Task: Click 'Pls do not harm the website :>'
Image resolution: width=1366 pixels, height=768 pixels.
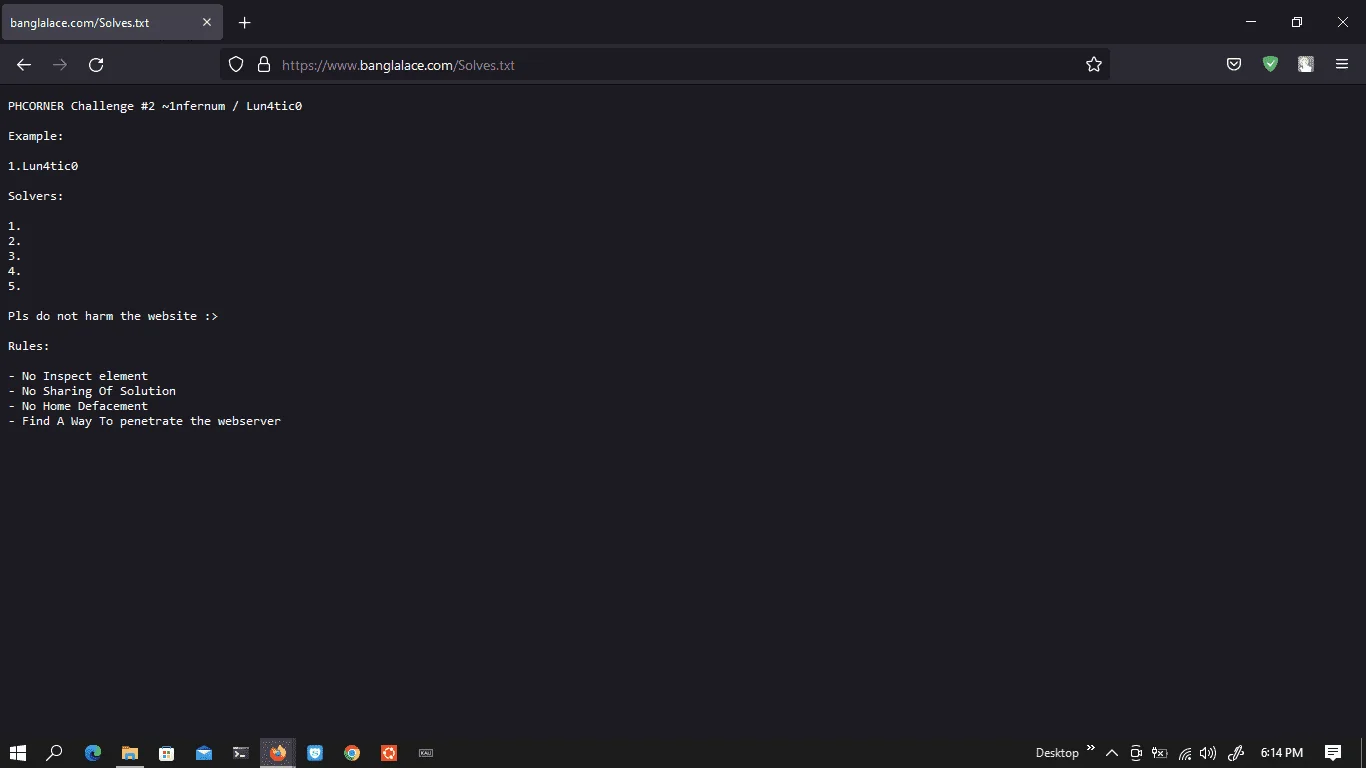Action: [113, 316]
